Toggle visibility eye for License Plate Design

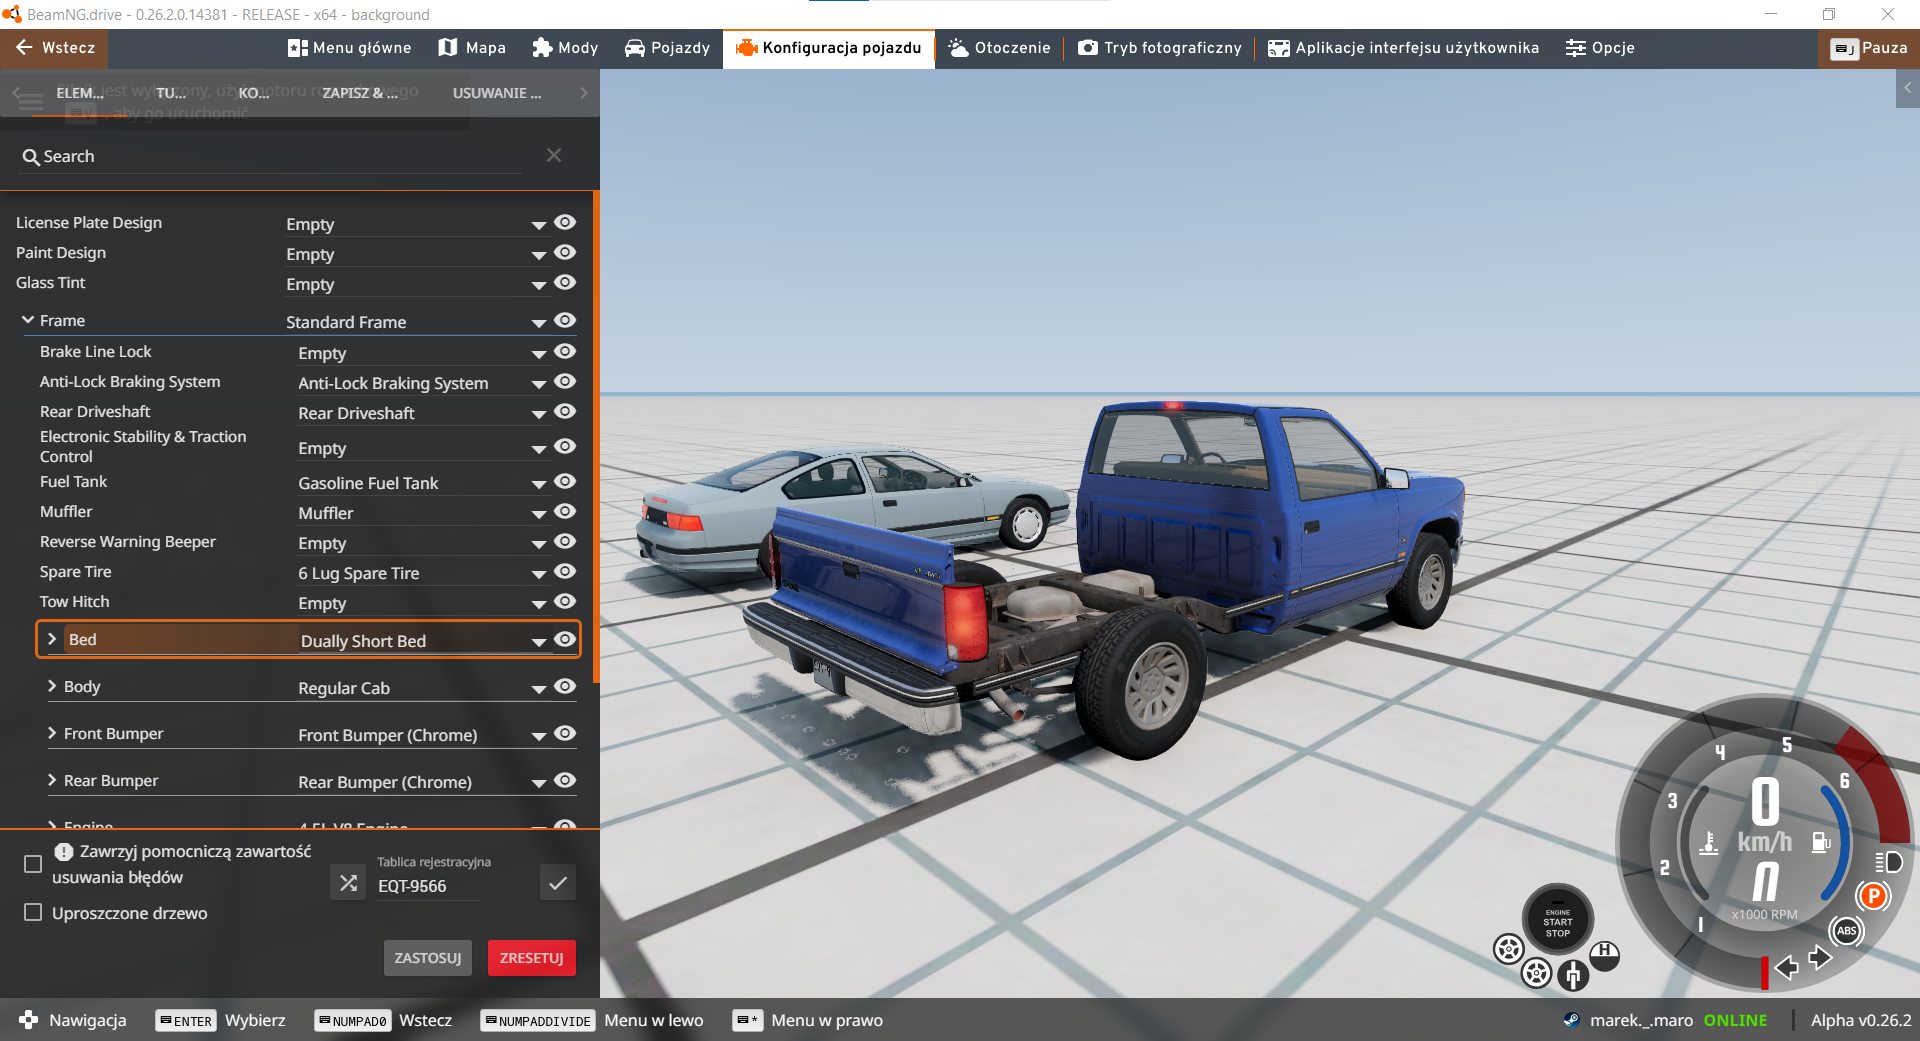point(565,222)
